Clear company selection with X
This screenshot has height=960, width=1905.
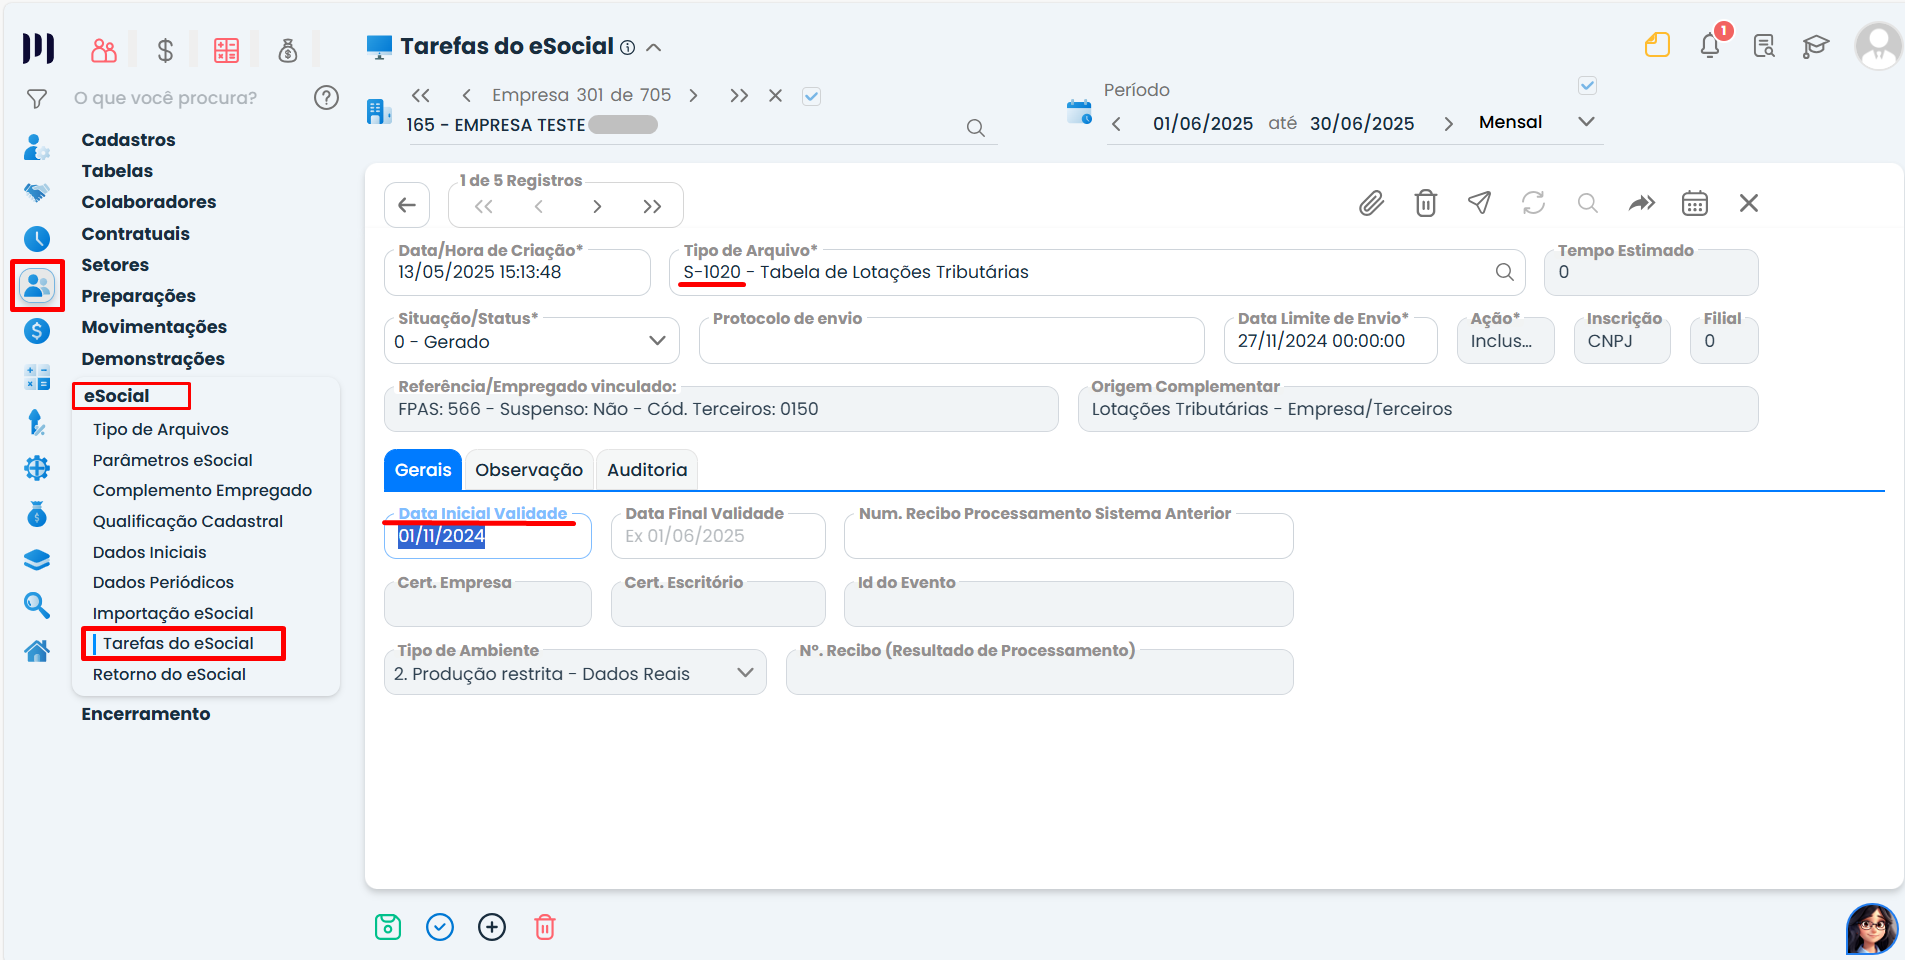(x=775, y=96)
